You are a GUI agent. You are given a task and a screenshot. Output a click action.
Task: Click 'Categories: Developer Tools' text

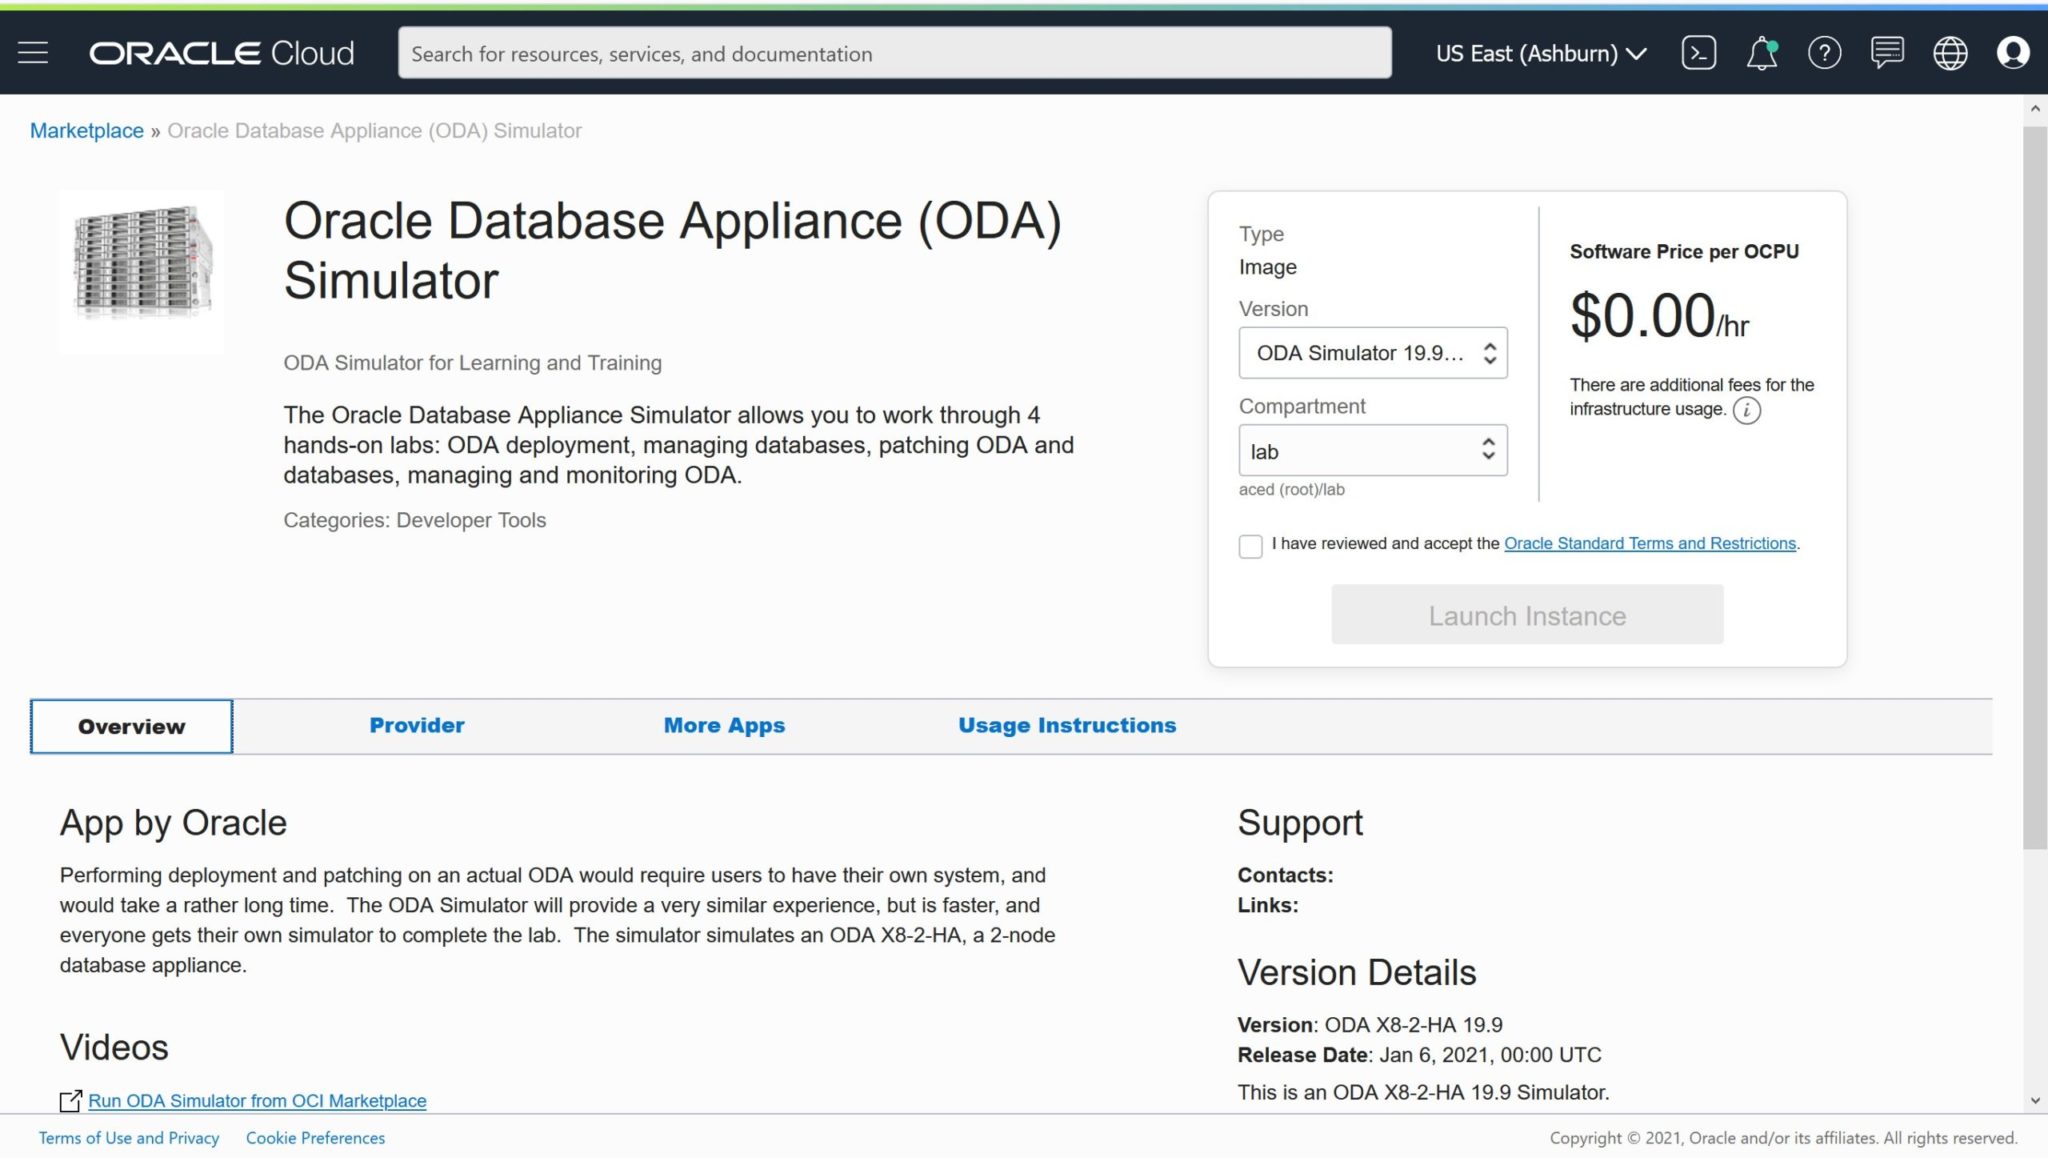pyautogui.click(x=414, y=520)
